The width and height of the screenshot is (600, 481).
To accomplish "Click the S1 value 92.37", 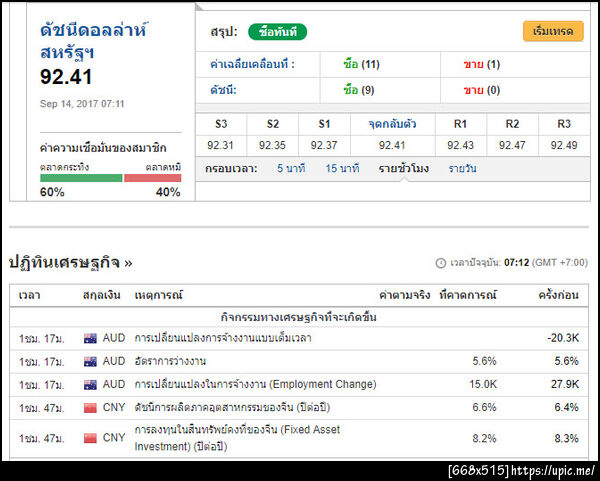I will [x=324, y=145].
